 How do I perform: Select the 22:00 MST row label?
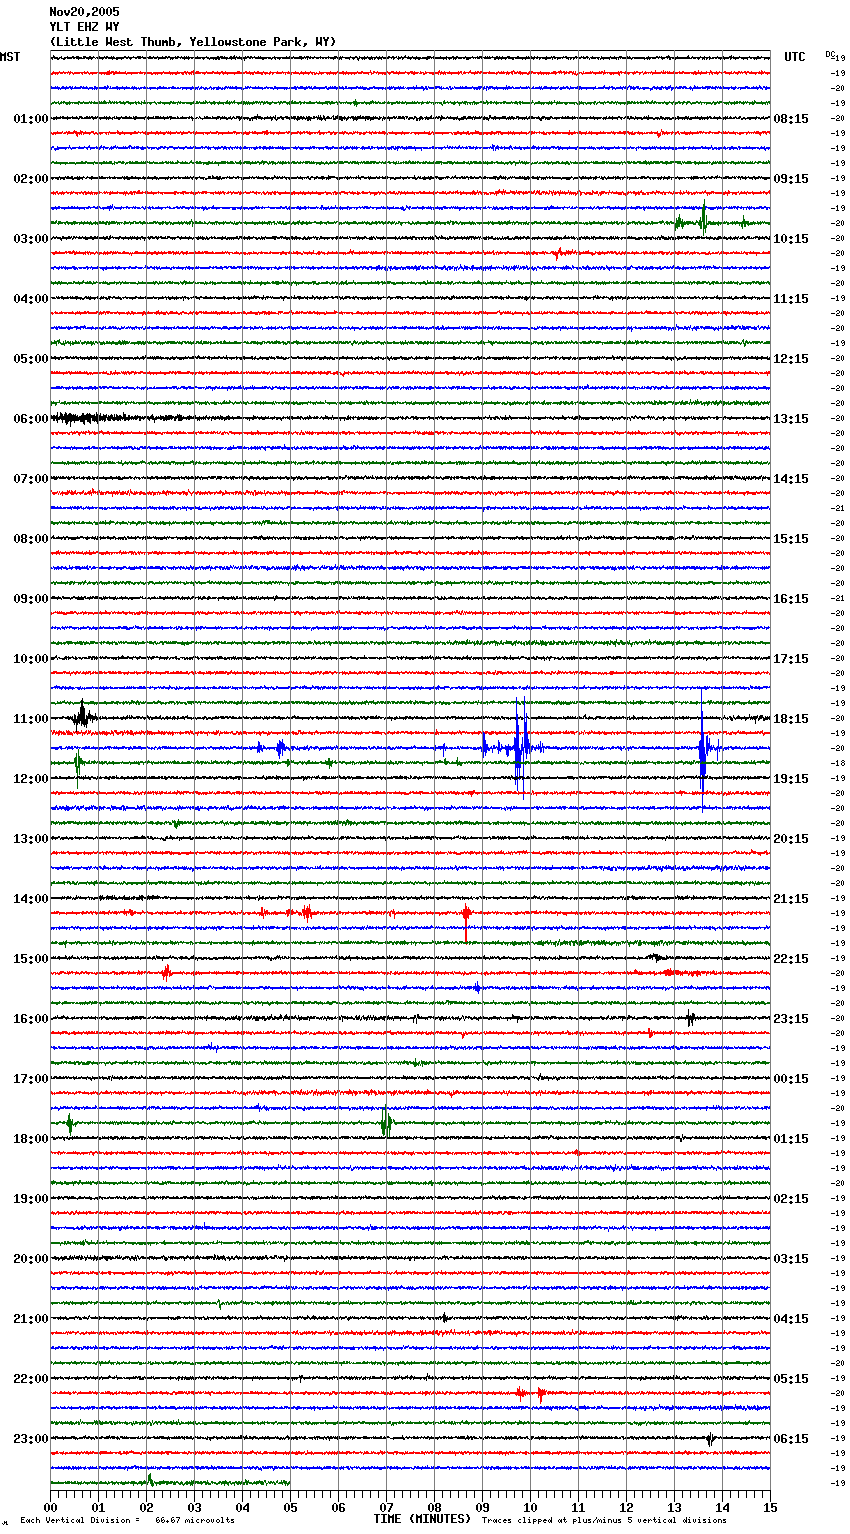(x=31, y=1379)
